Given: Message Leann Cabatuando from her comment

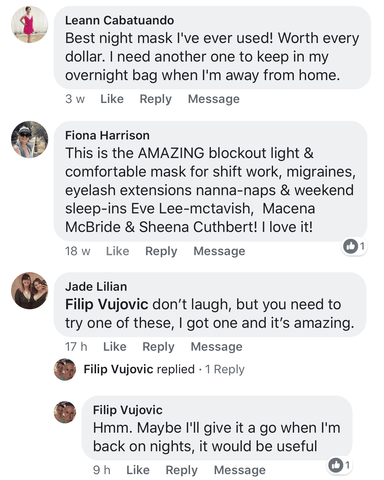Looking at the screenshot, I should 214,99.
